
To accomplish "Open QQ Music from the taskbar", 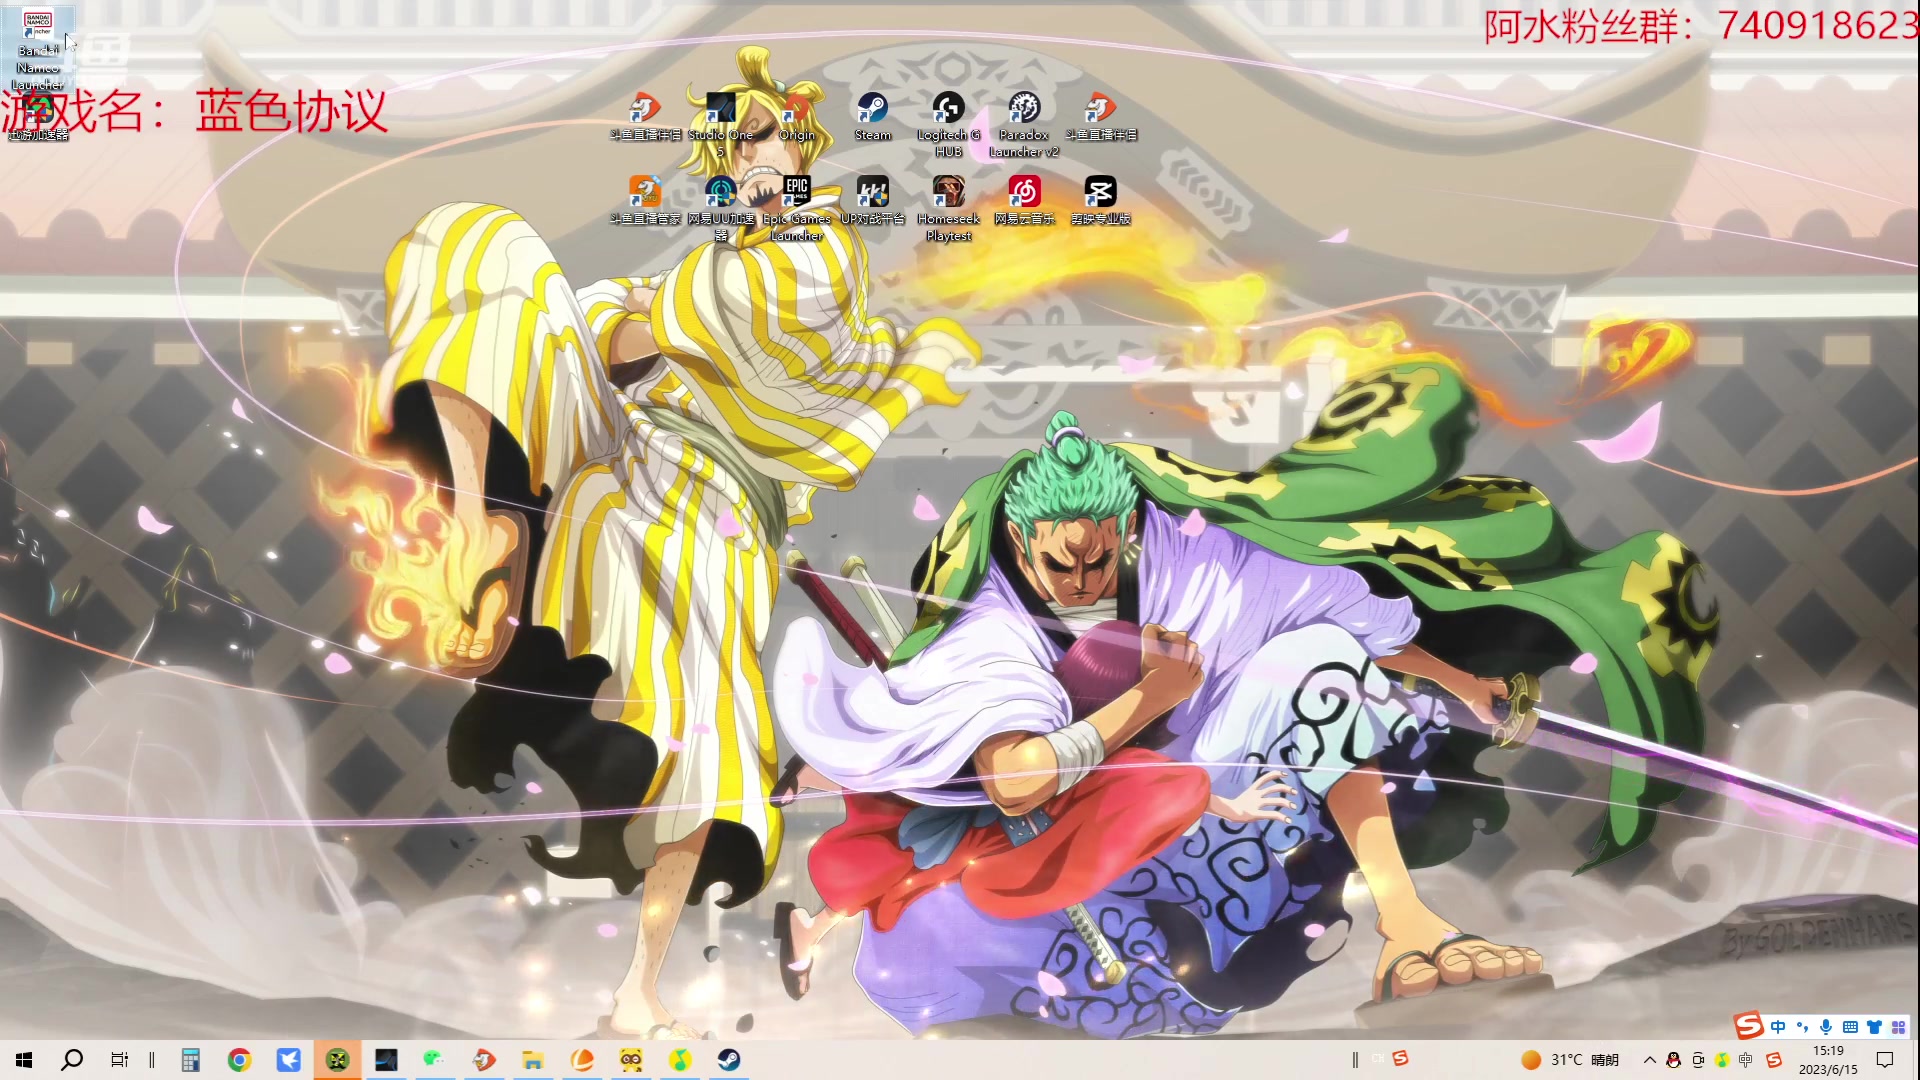I will 680,1060.
